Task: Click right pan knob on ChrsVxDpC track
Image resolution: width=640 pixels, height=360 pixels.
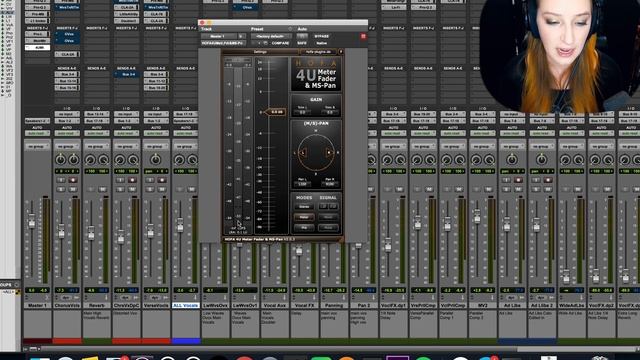Action: (133, 160)
